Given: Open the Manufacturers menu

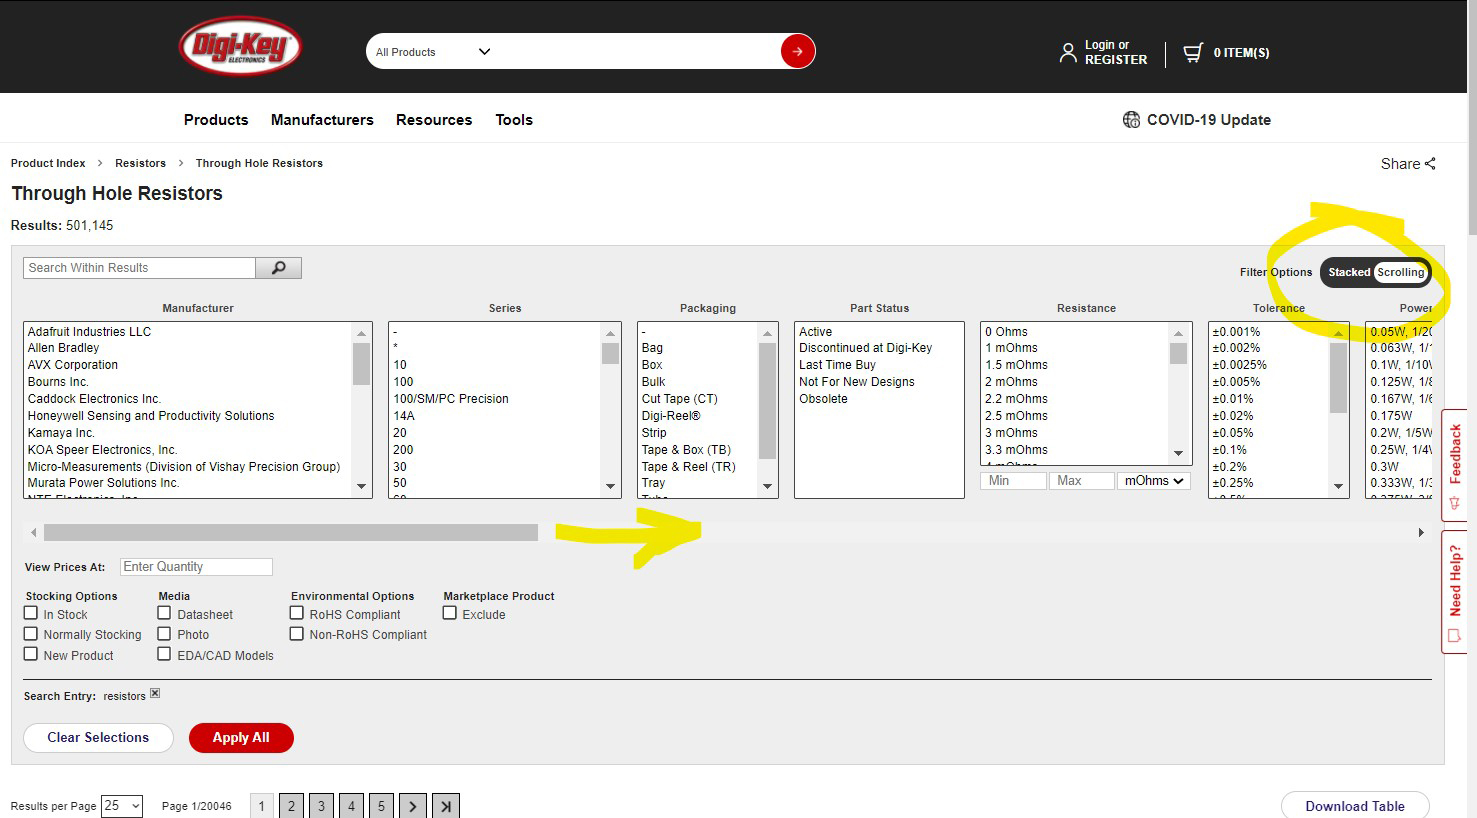Looking at the screenshot, I should pos(322,119).
